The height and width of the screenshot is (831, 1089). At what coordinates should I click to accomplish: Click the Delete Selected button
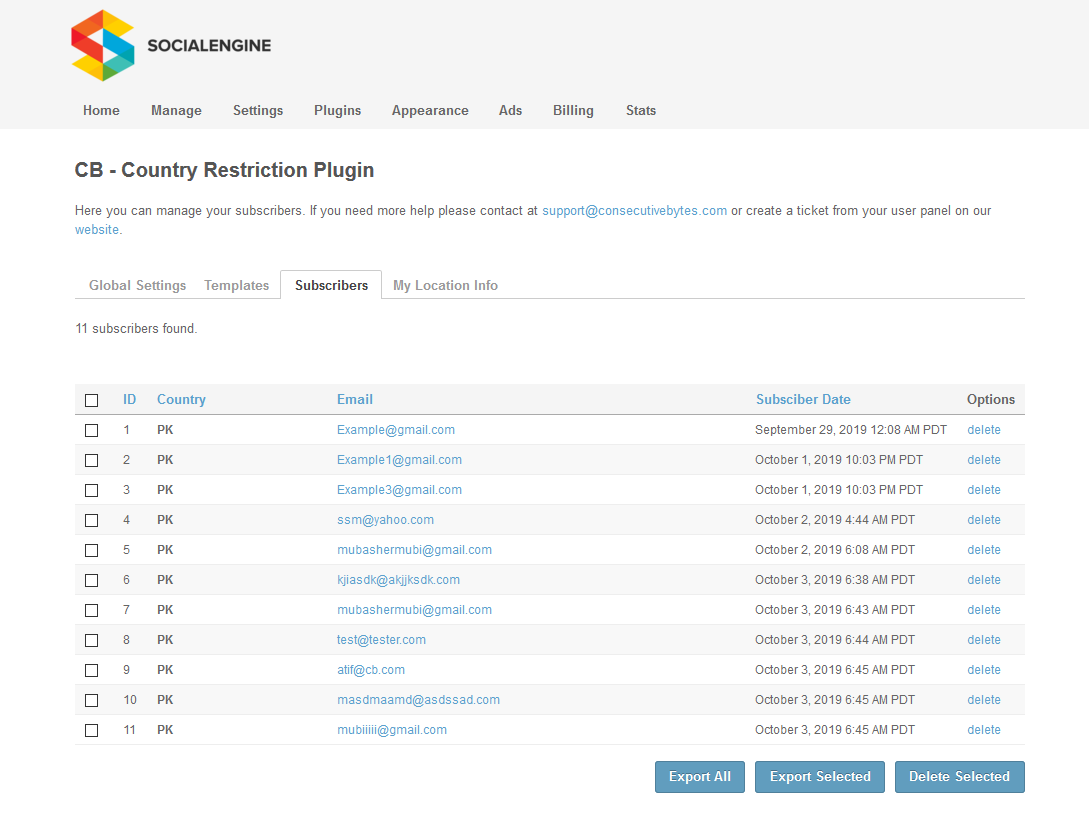959,777
